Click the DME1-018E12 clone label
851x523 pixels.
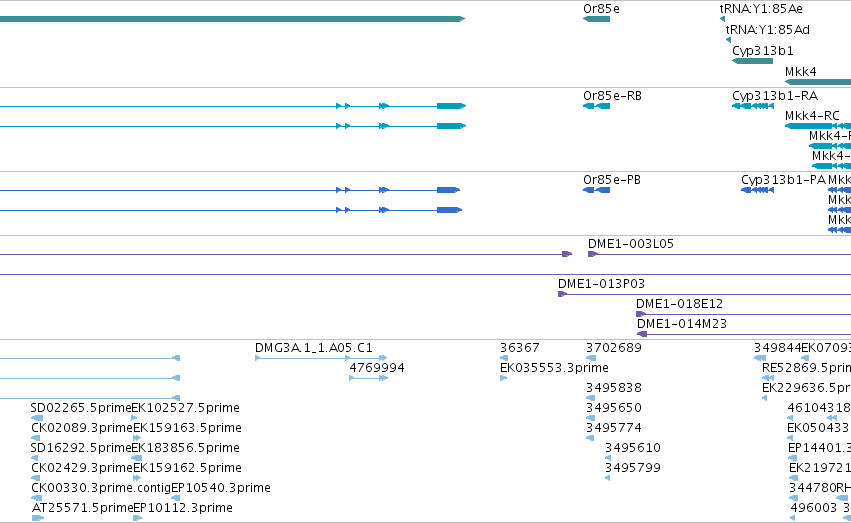tap(679, 304)
